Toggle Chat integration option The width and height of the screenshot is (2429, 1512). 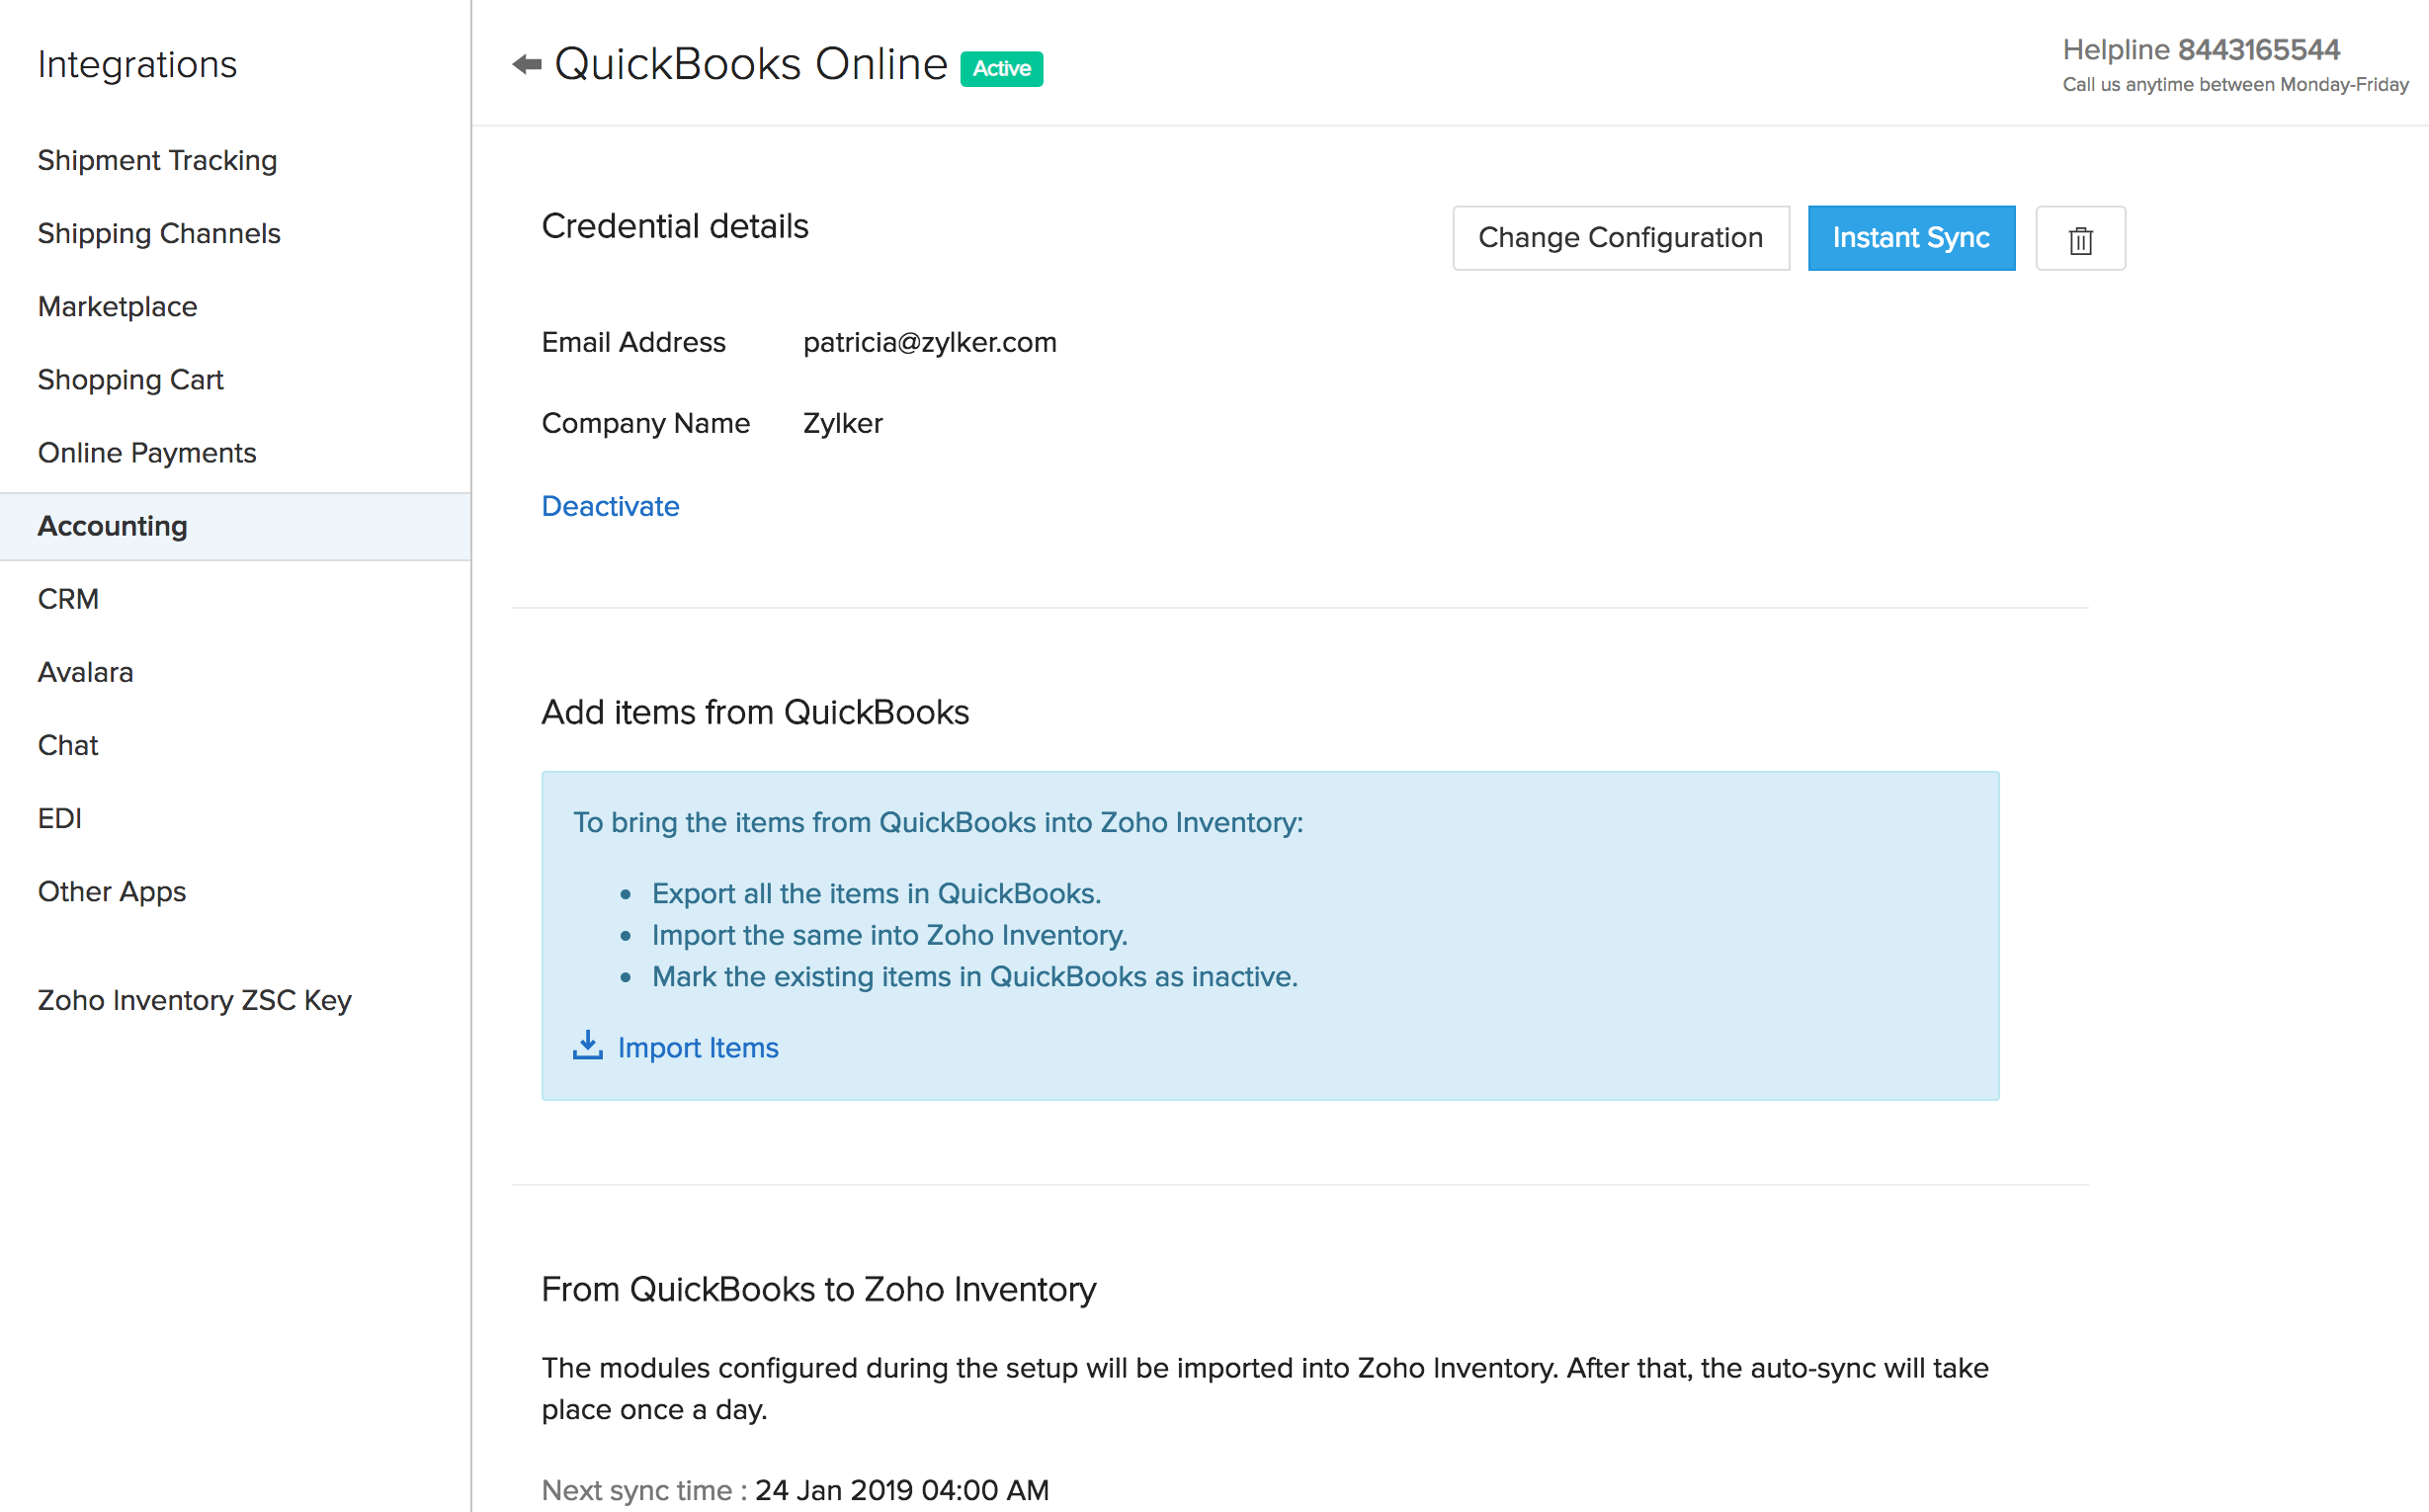[68, 745]
